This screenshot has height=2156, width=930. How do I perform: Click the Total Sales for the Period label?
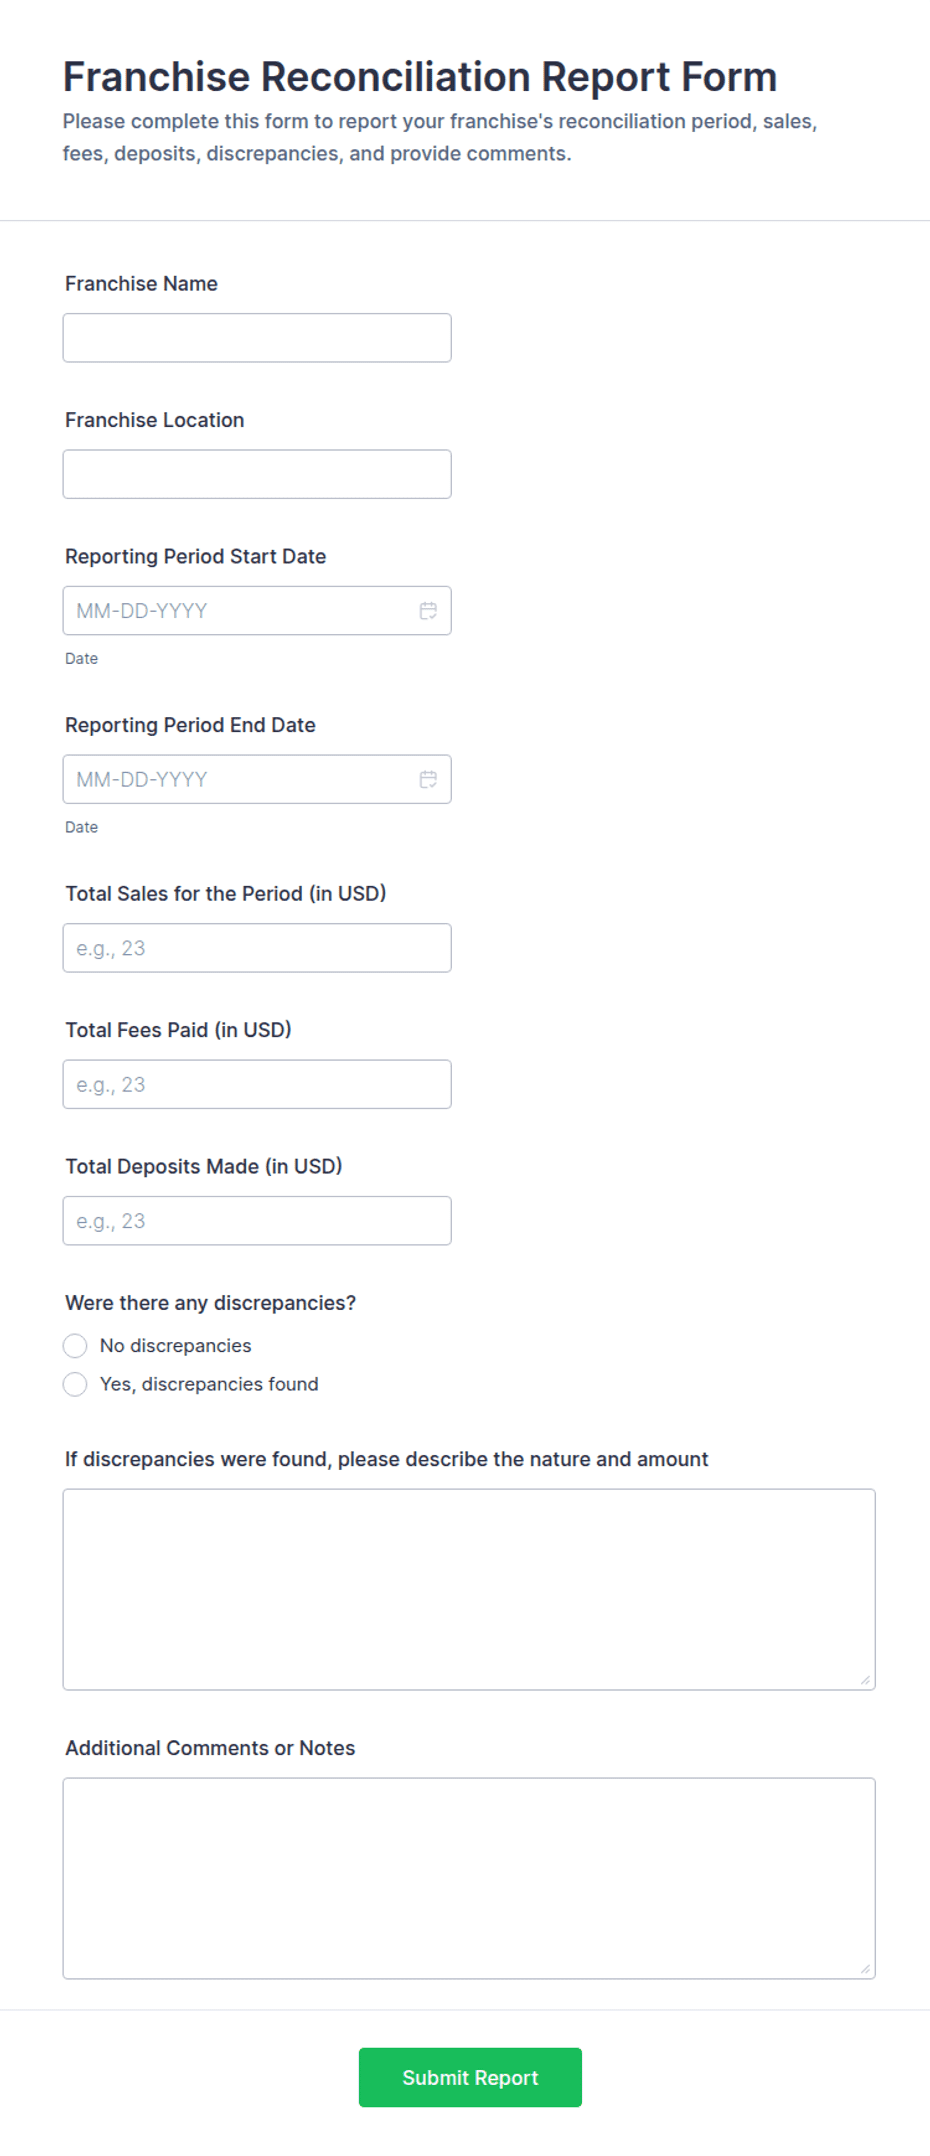pyautogui.click(x=226, y=893)
